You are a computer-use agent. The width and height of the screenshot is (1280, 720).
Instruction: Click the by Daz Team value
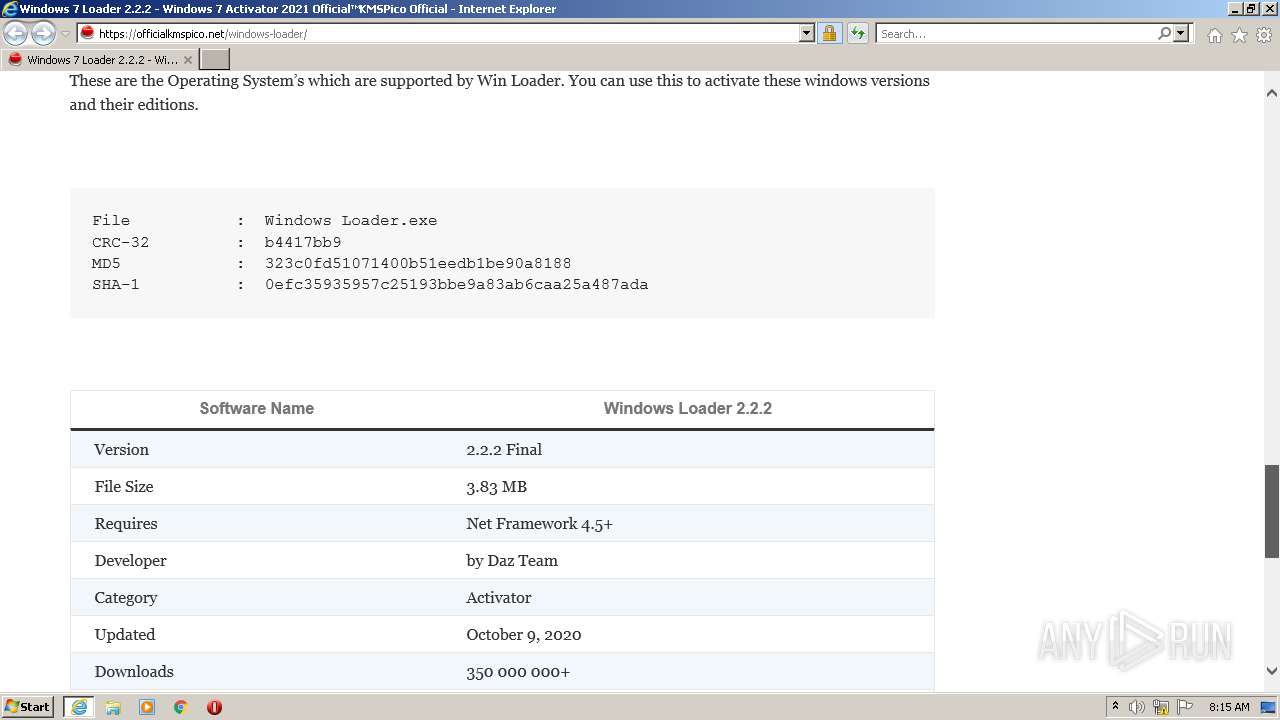coord(512,560)
